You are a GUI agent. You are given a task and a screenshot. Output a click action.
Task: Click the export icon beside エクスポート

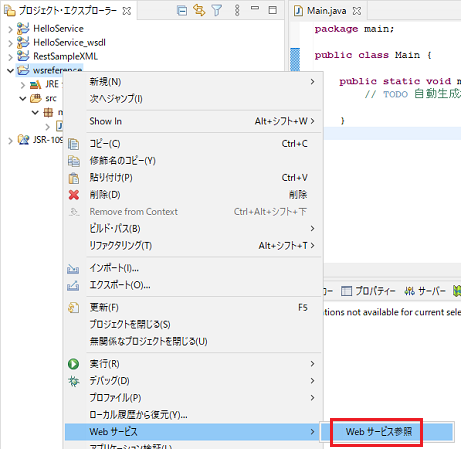tap(73, 286)
